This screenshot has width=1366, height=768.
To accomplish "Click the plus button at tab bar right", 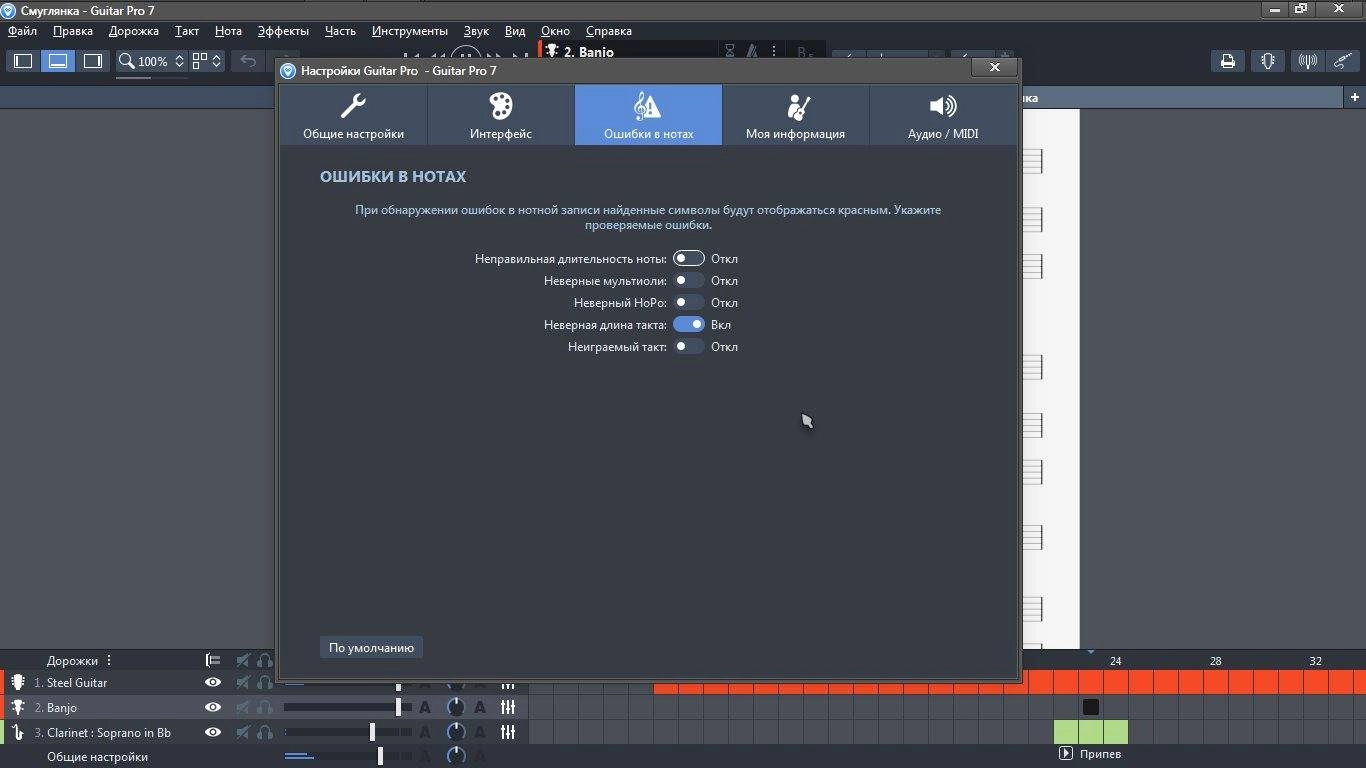I will (1355, 97).
